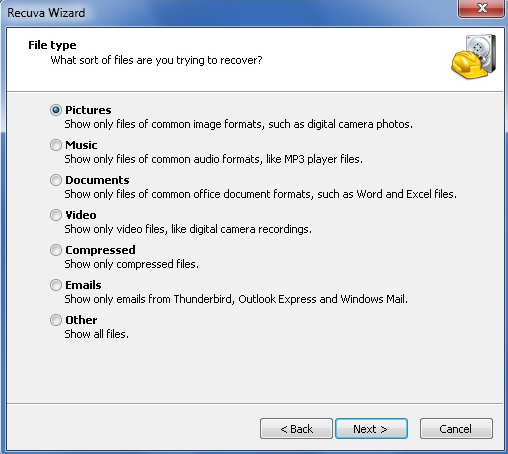The width and height of the screenshot is (508, 454).
Task: Click the Documents label text
Action: (x=97, y=180)
